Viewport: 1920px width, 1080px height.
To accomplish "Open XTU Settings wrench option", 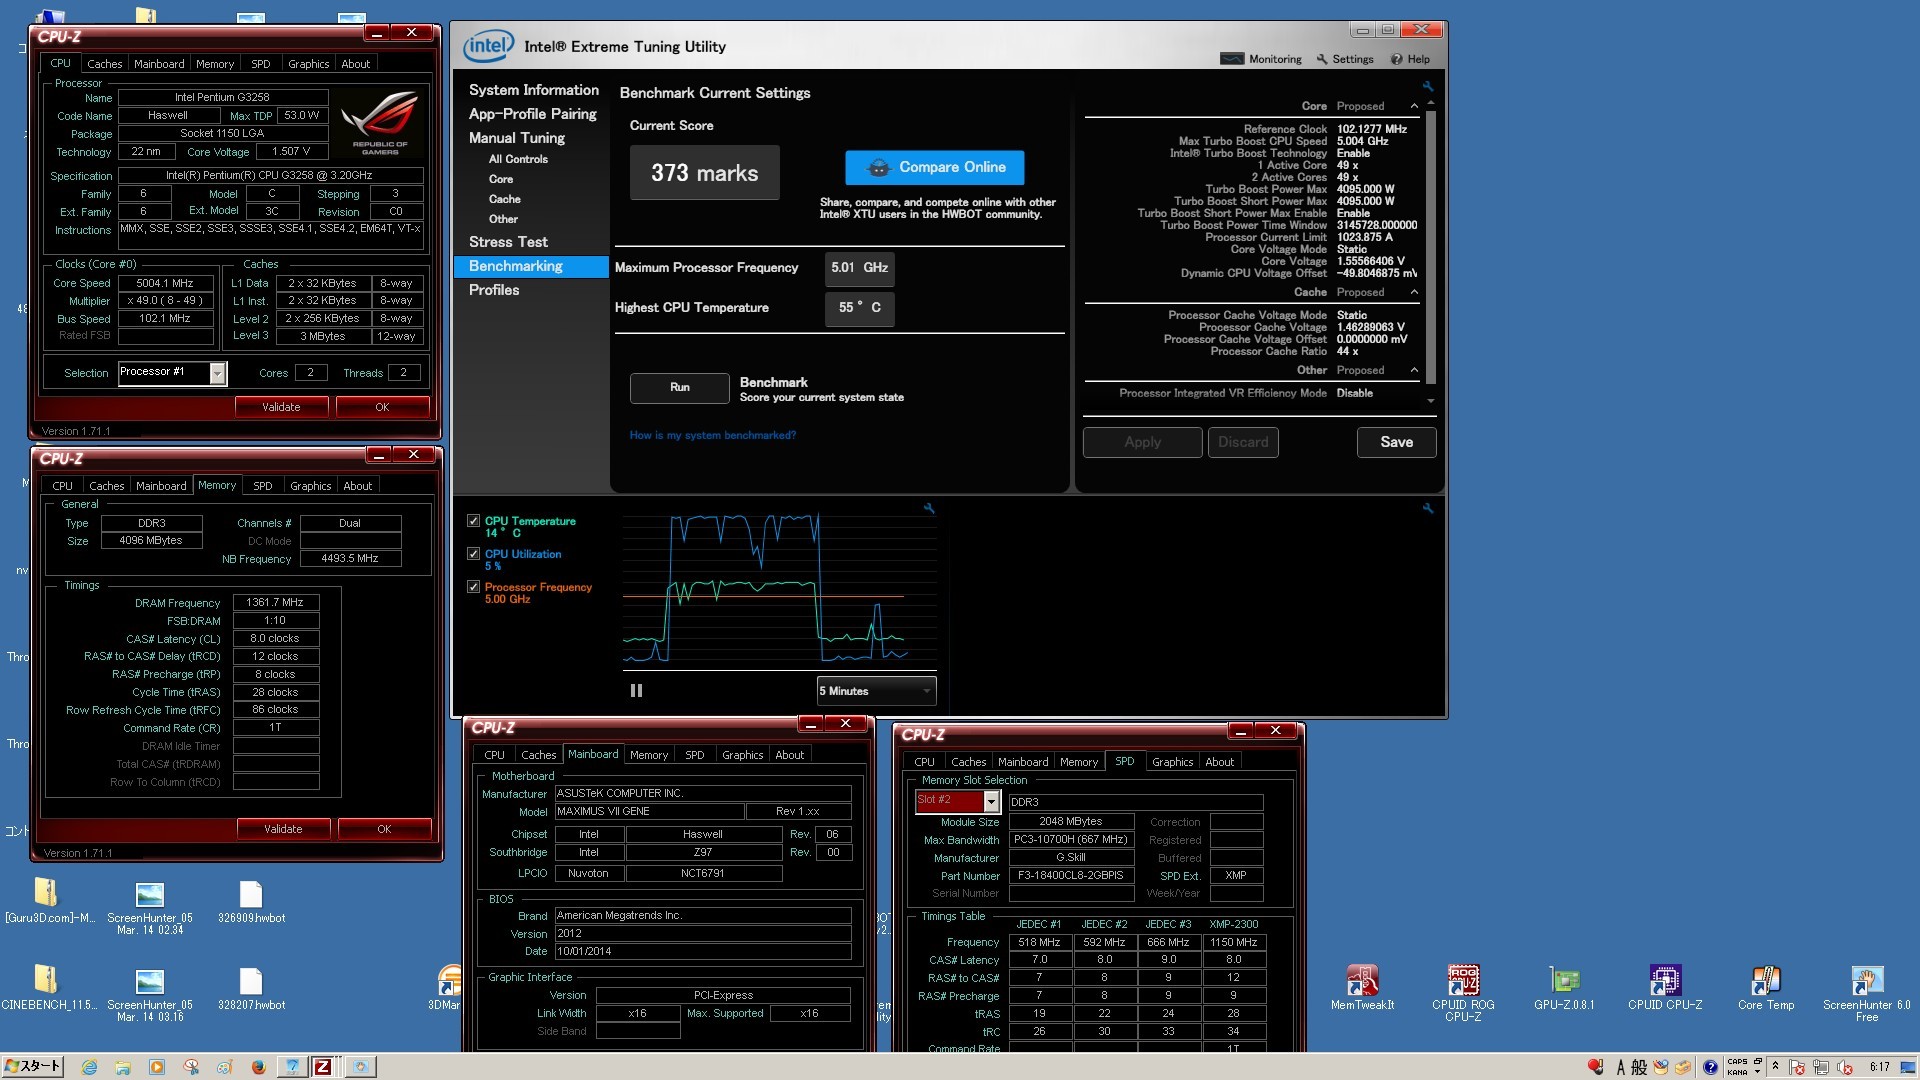I will [1345, 59].
